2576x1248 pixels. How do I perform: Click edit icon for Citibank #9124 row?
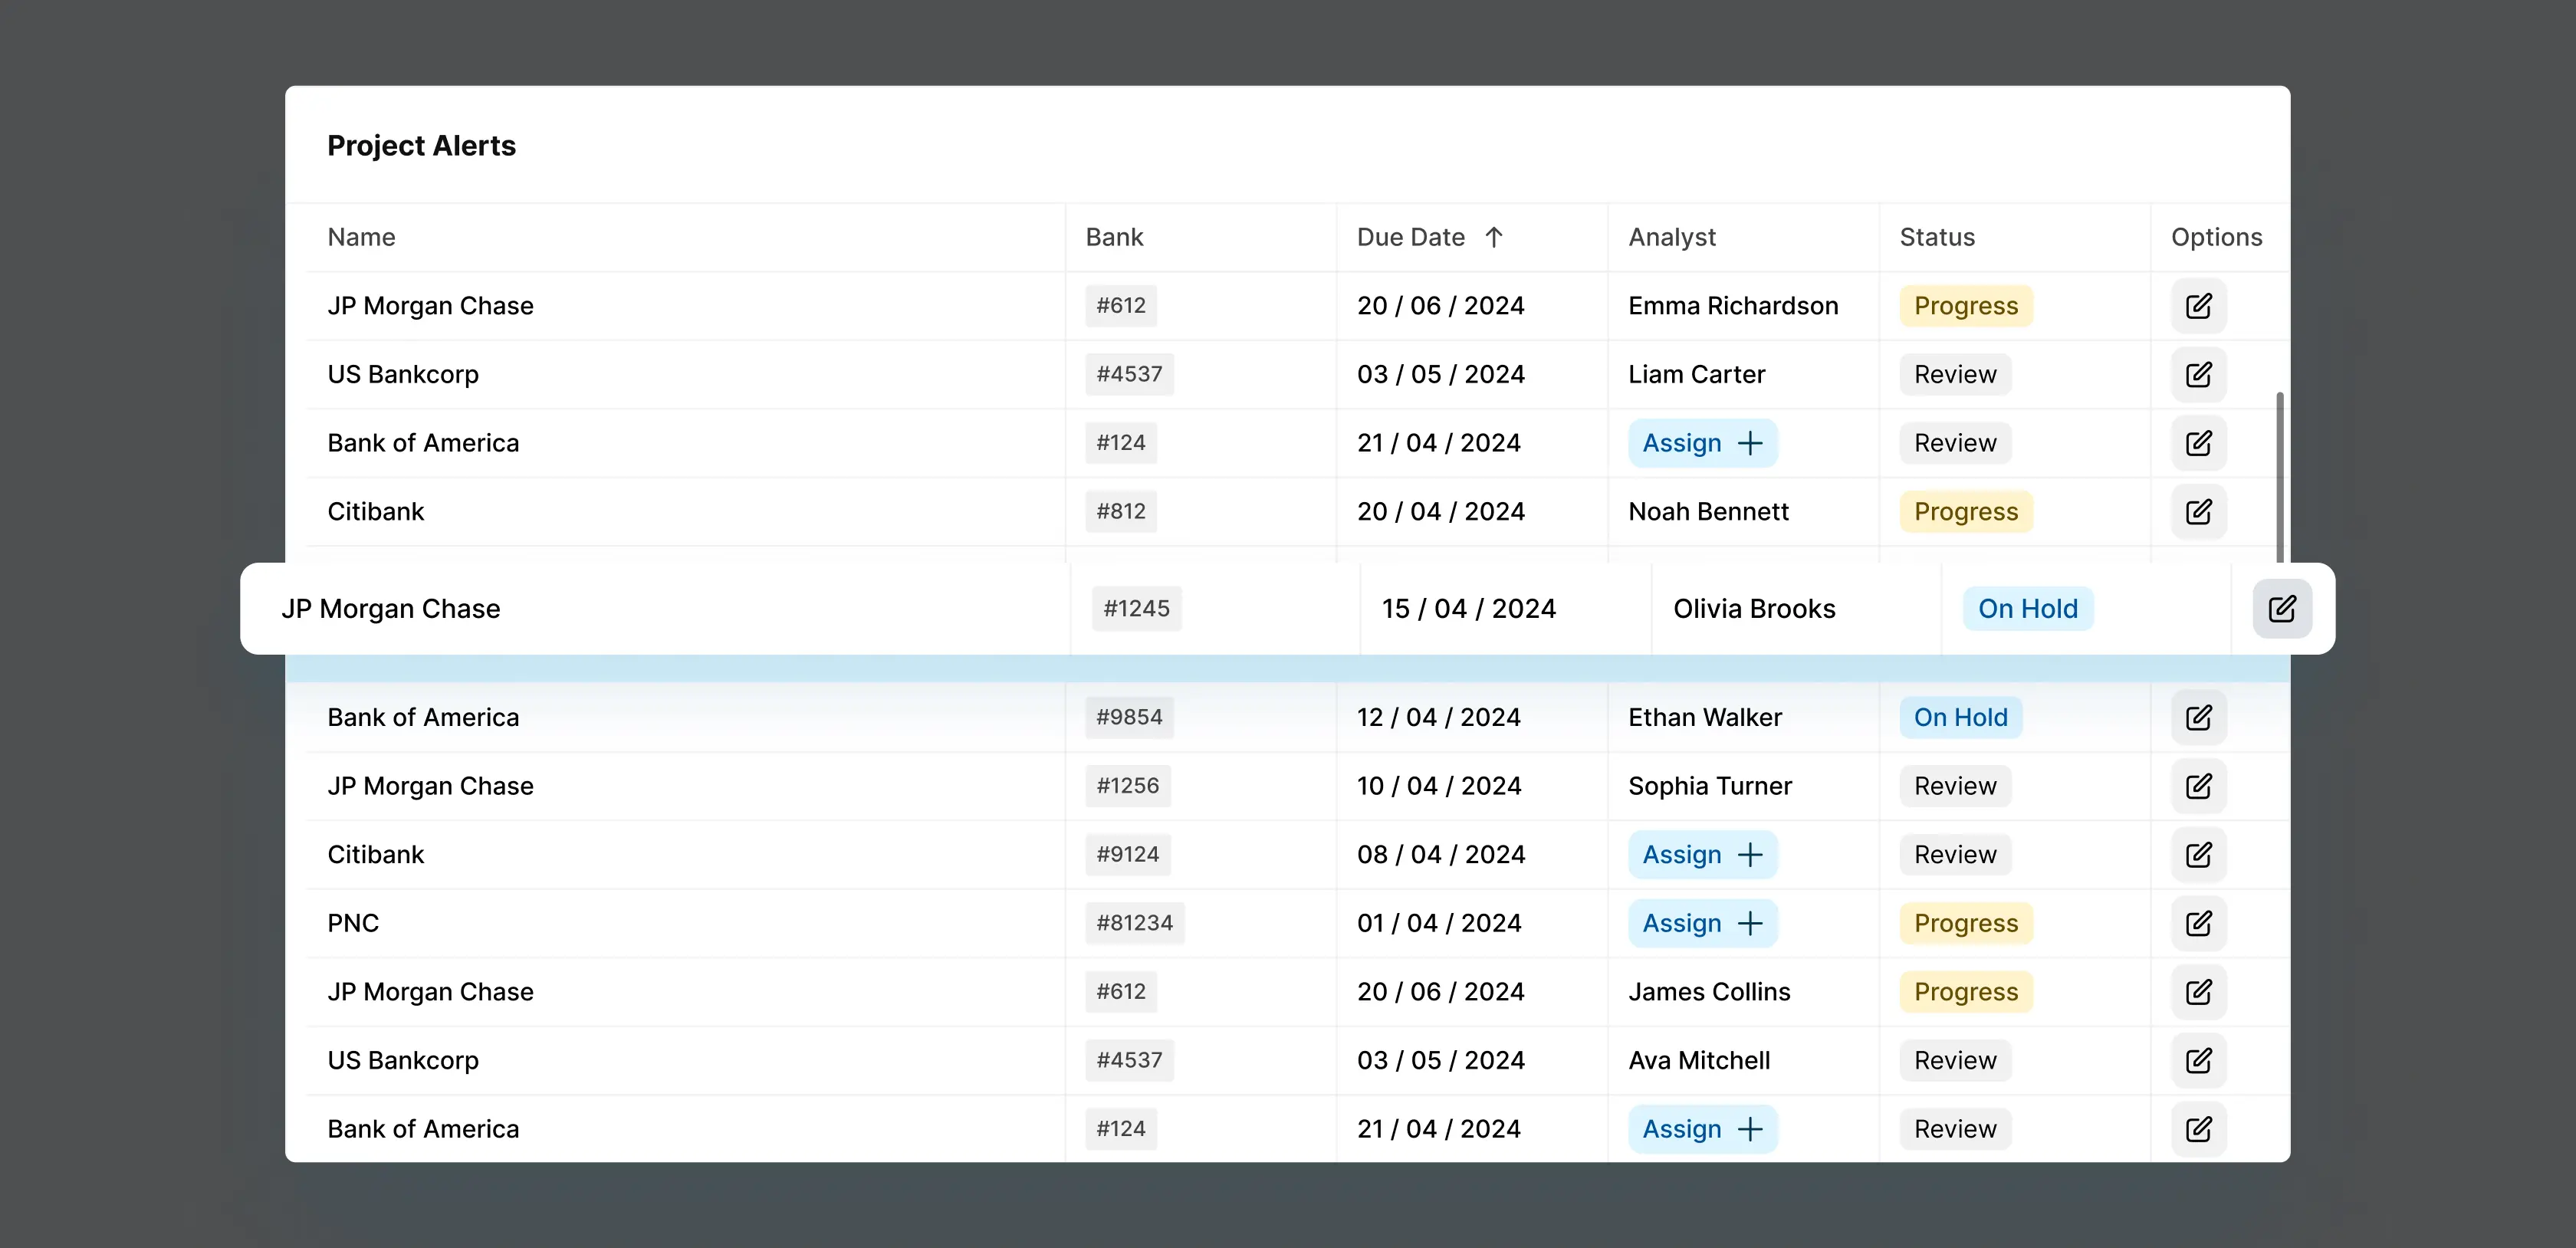[x=2198, y=855]
